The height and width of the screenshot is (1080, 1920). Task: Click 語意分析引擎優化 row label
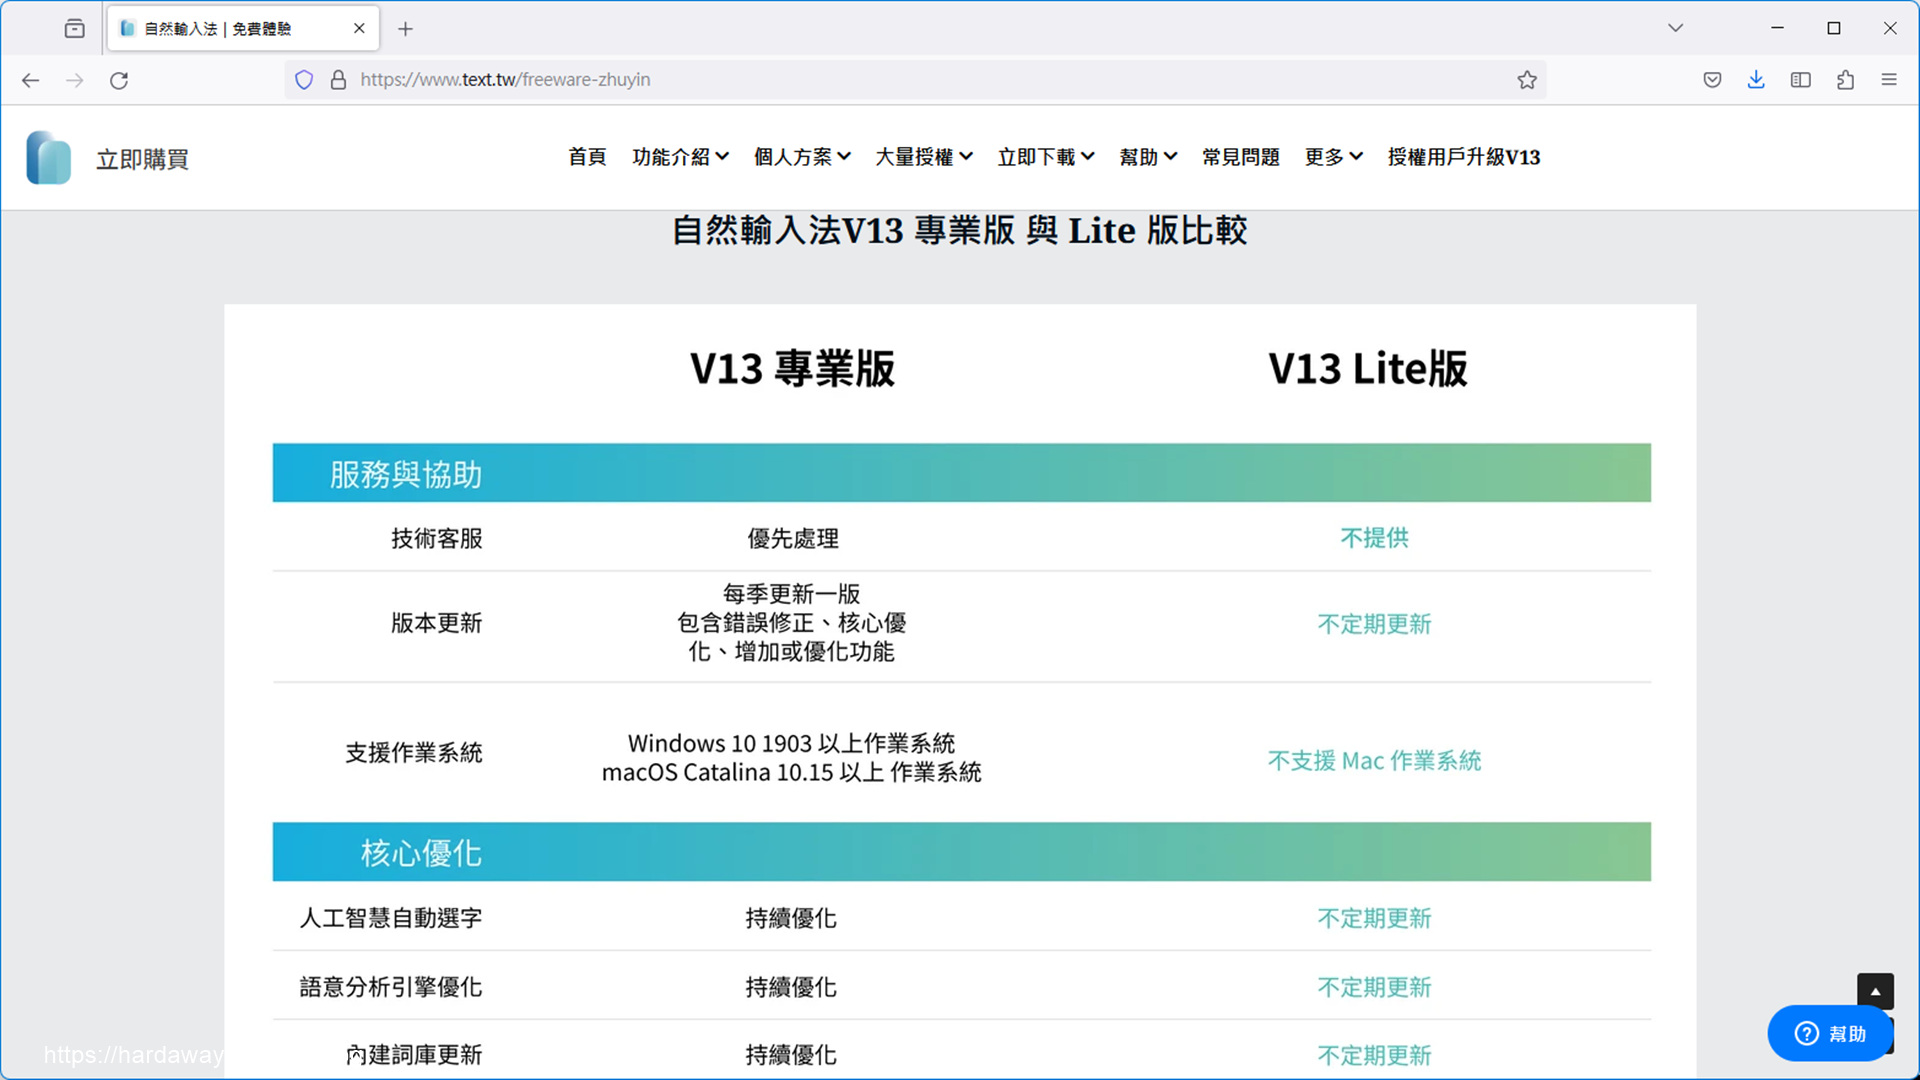(391, 987)
